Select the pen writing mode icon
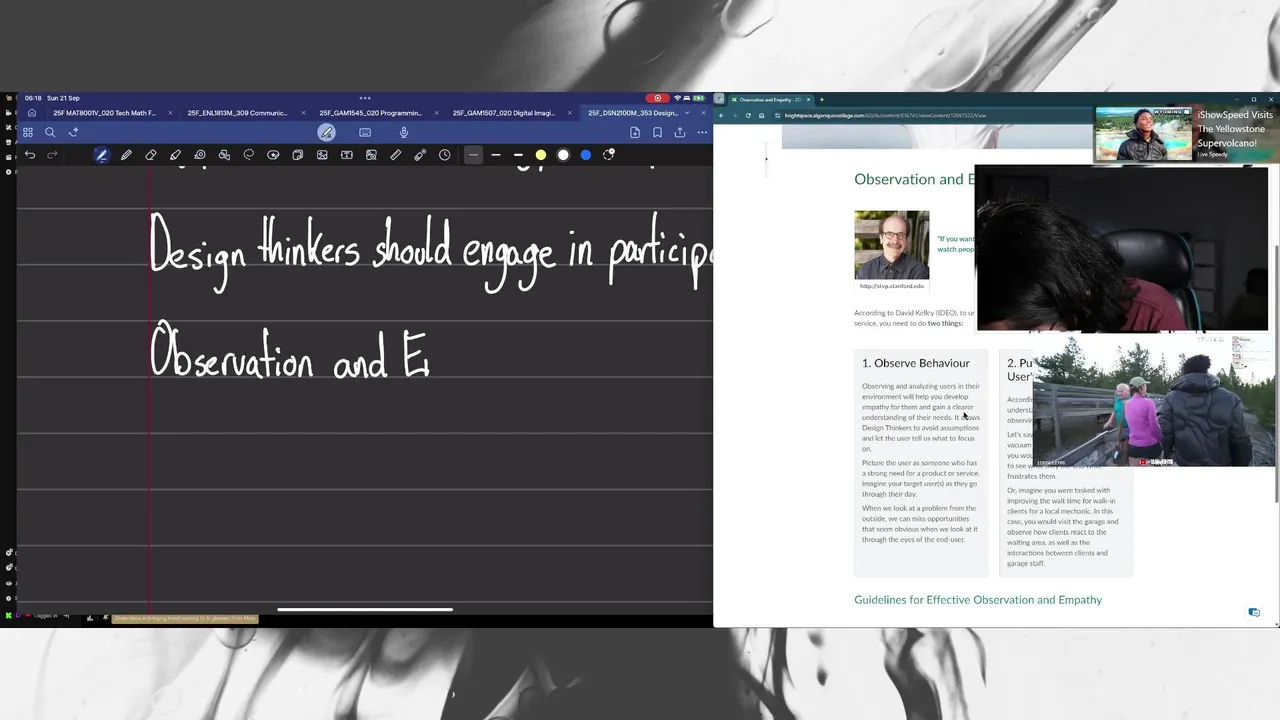Screen dimensions: 1280x720 (x=326, y=132)
